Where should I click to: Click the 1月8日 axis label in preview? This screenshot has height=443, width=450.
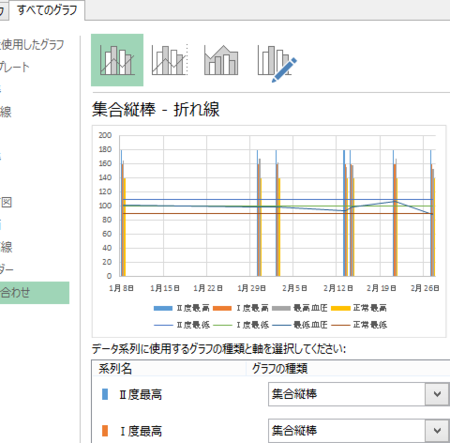(x=121, y=288)
